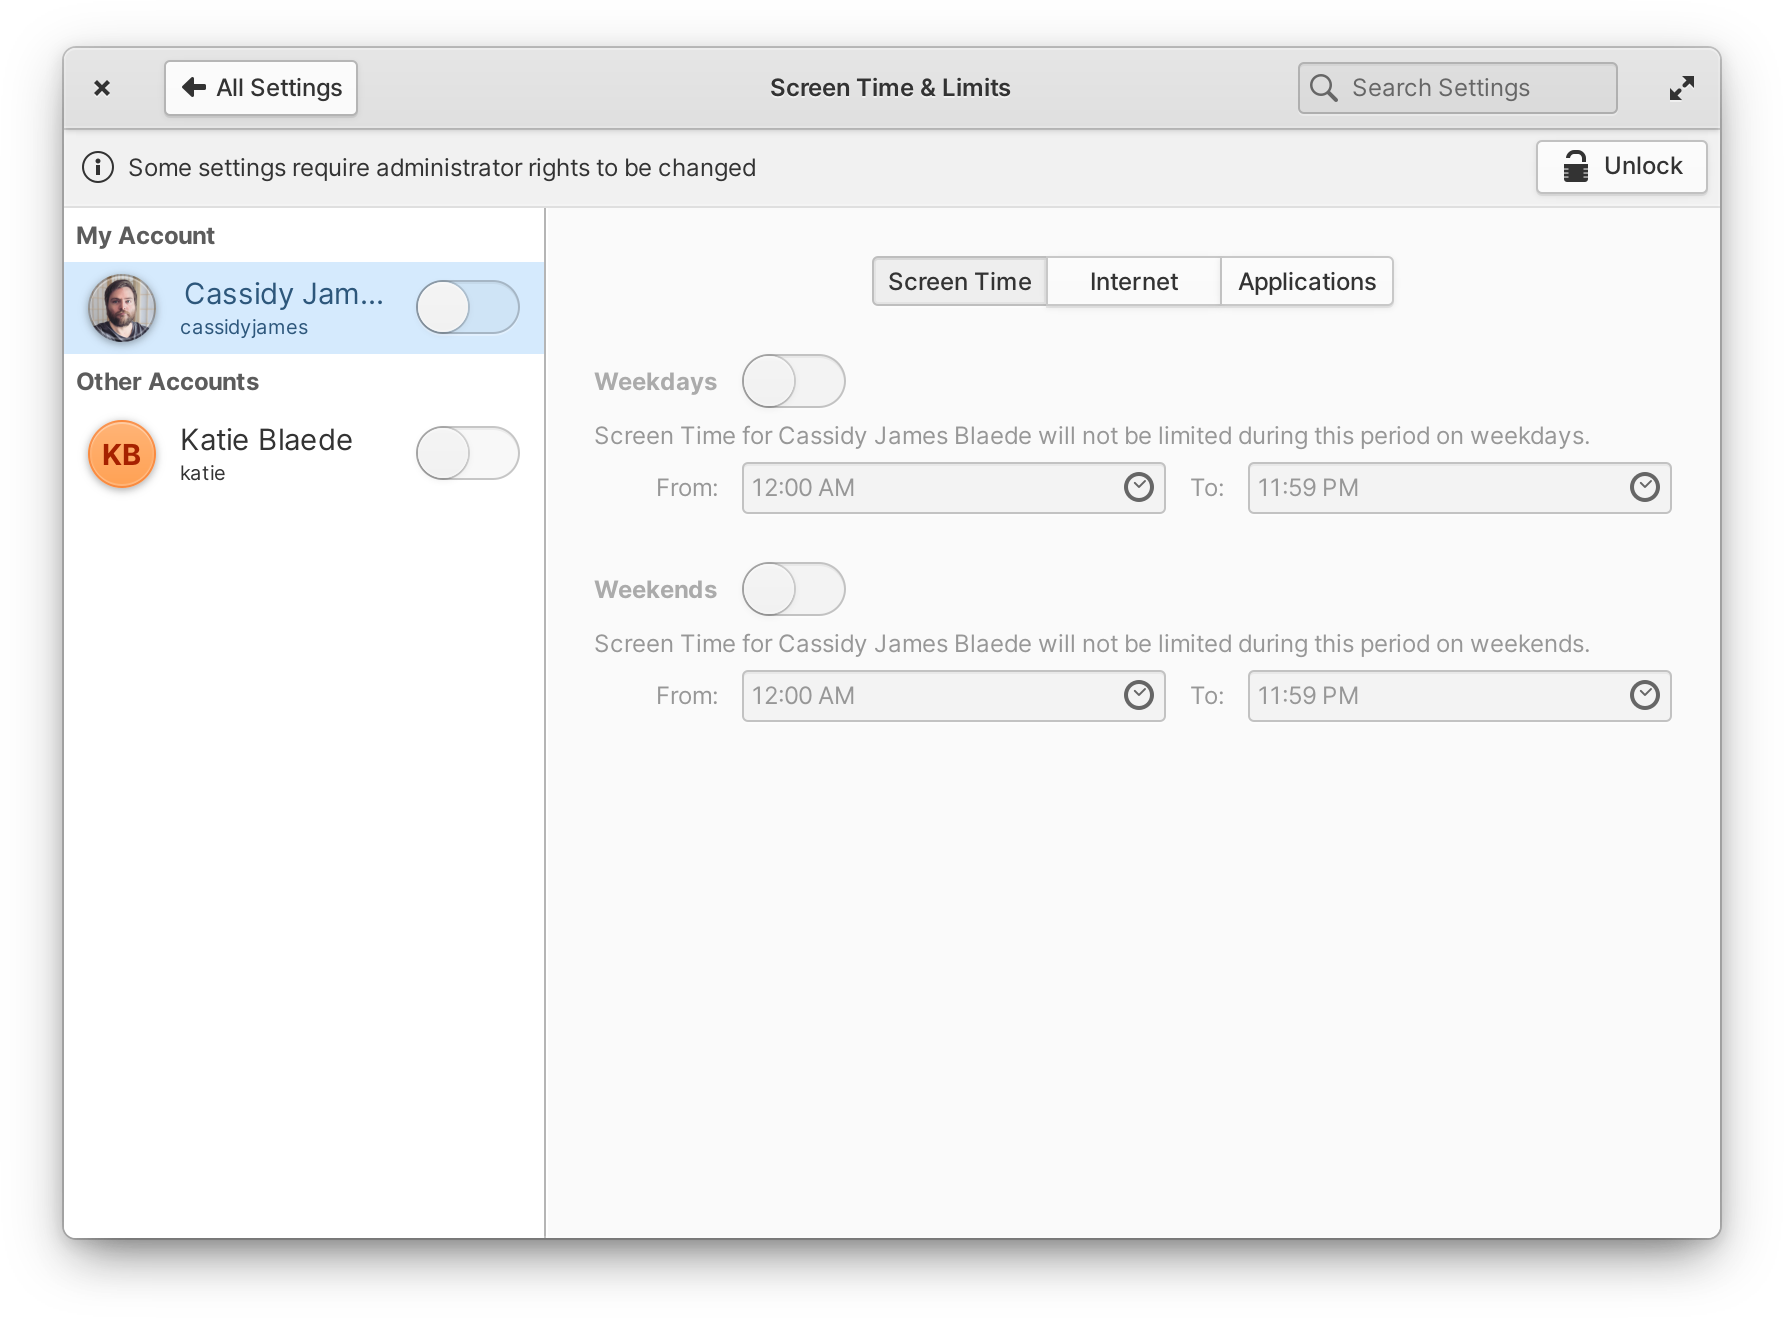Open Weekdays From time picker clock icon

pyautogui.click(x=1139, y=487)
